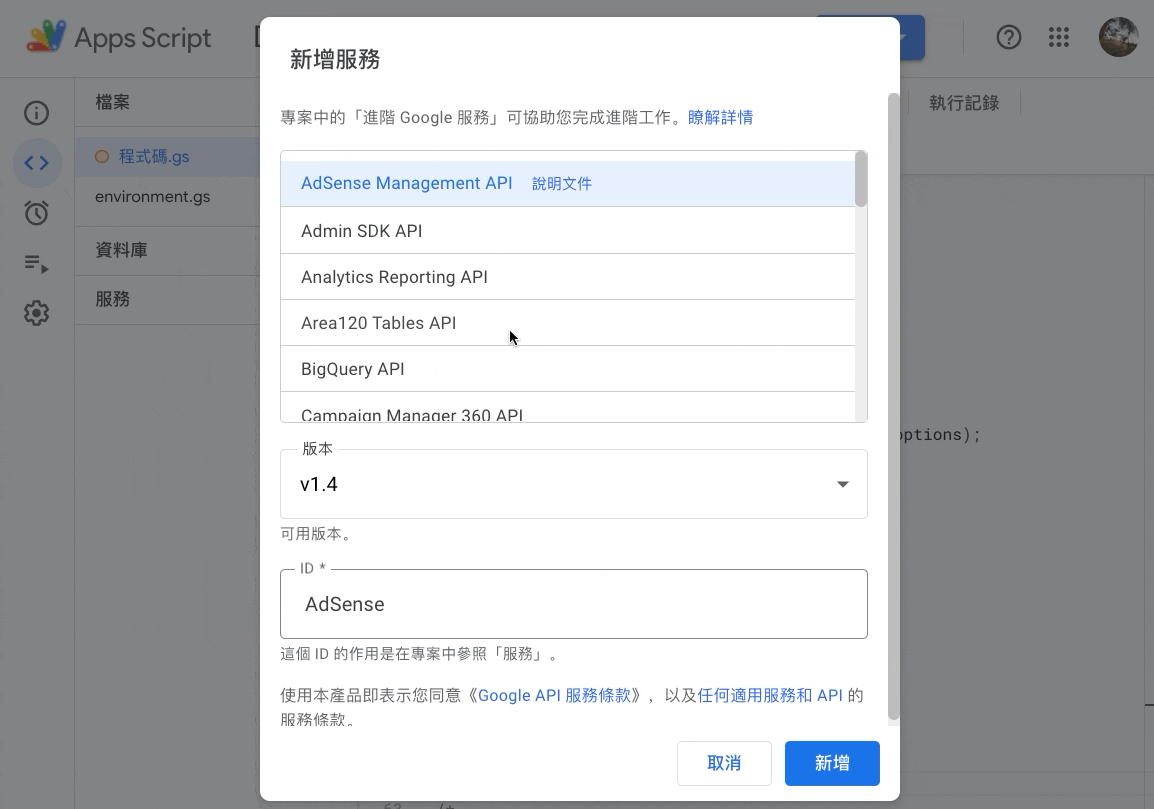Open the 瞭解詳情 learn more link
Image resolution: width=1154 pixels, height=809 pixels.
[x=721, y=118]
